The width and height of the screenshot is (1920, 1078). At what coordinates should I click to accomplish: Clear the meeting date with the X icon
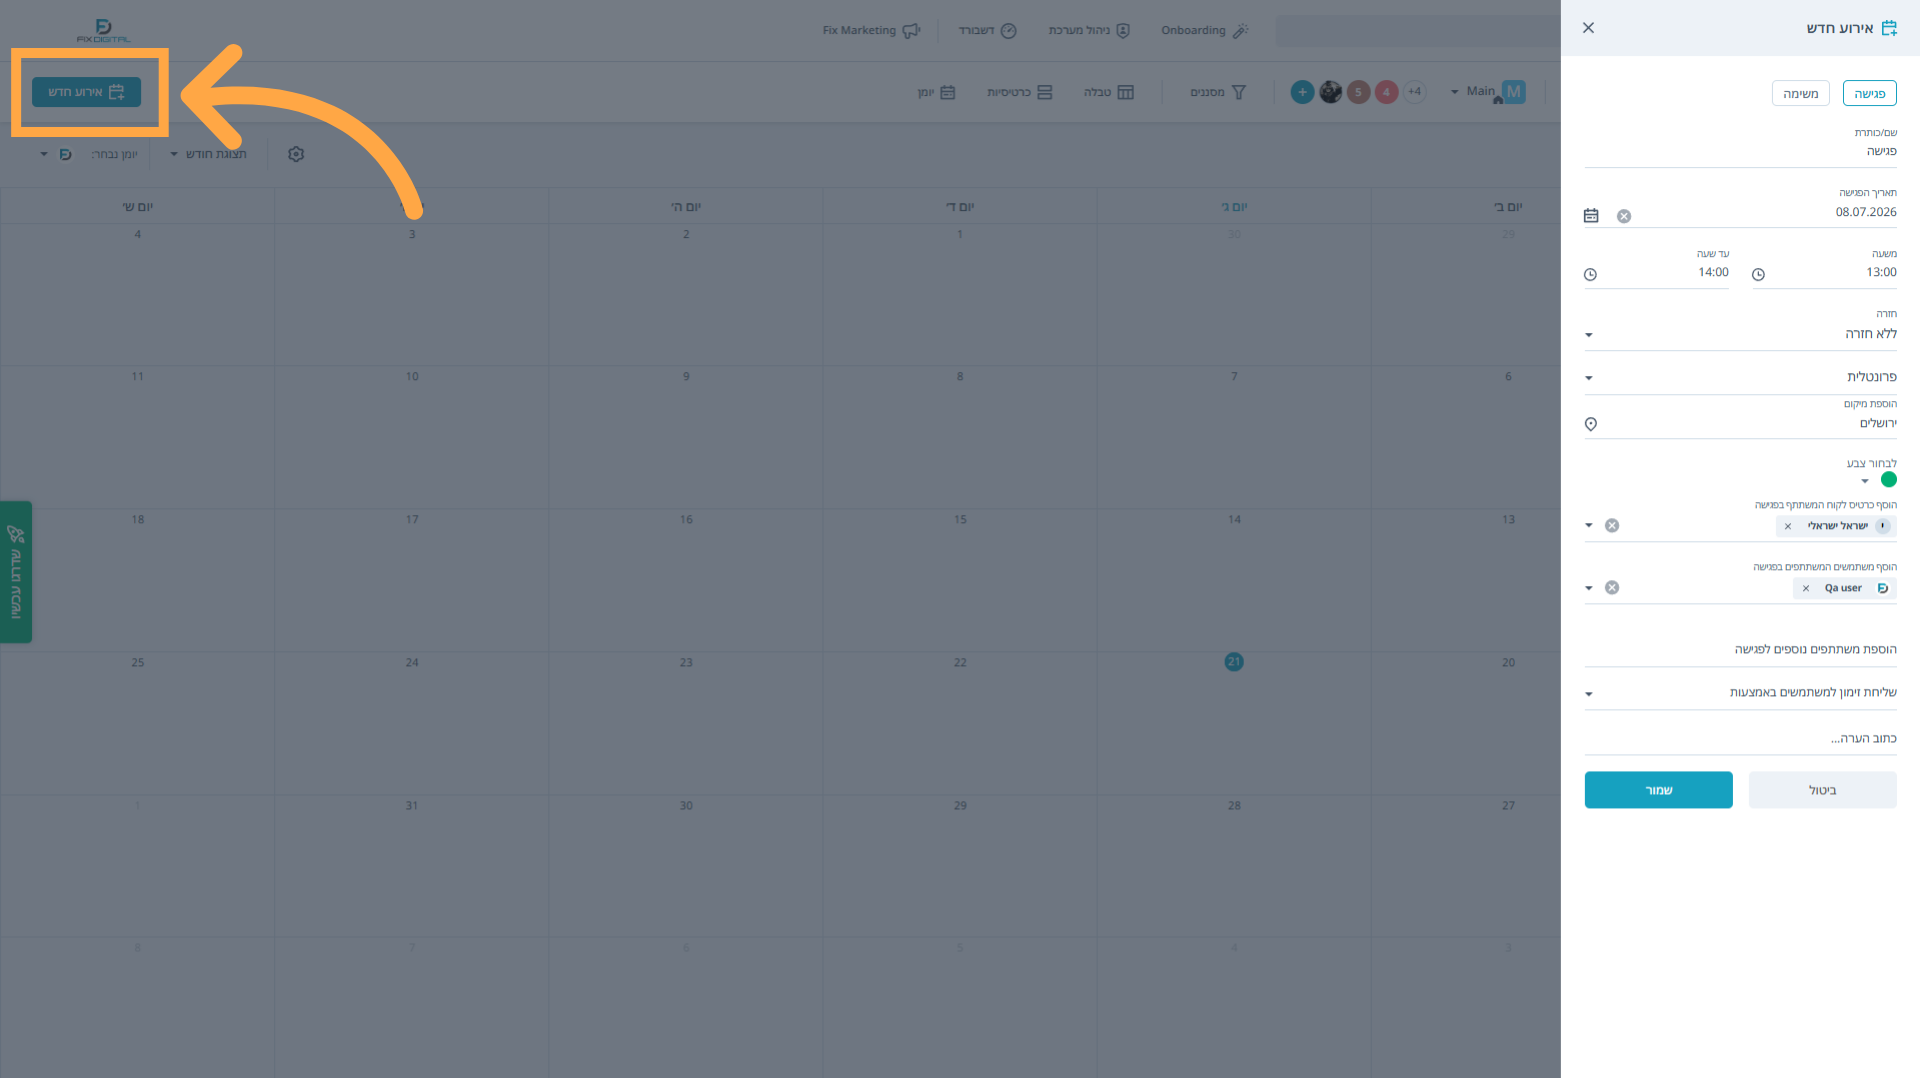click(1624, 216)
